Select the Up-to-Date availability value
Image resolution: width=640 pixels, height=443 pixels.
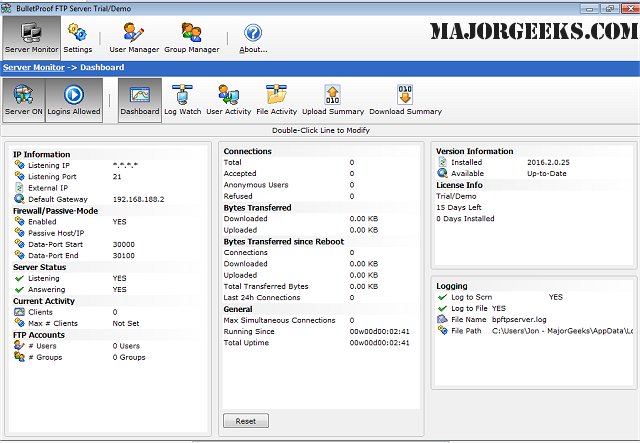pos(547,173)
